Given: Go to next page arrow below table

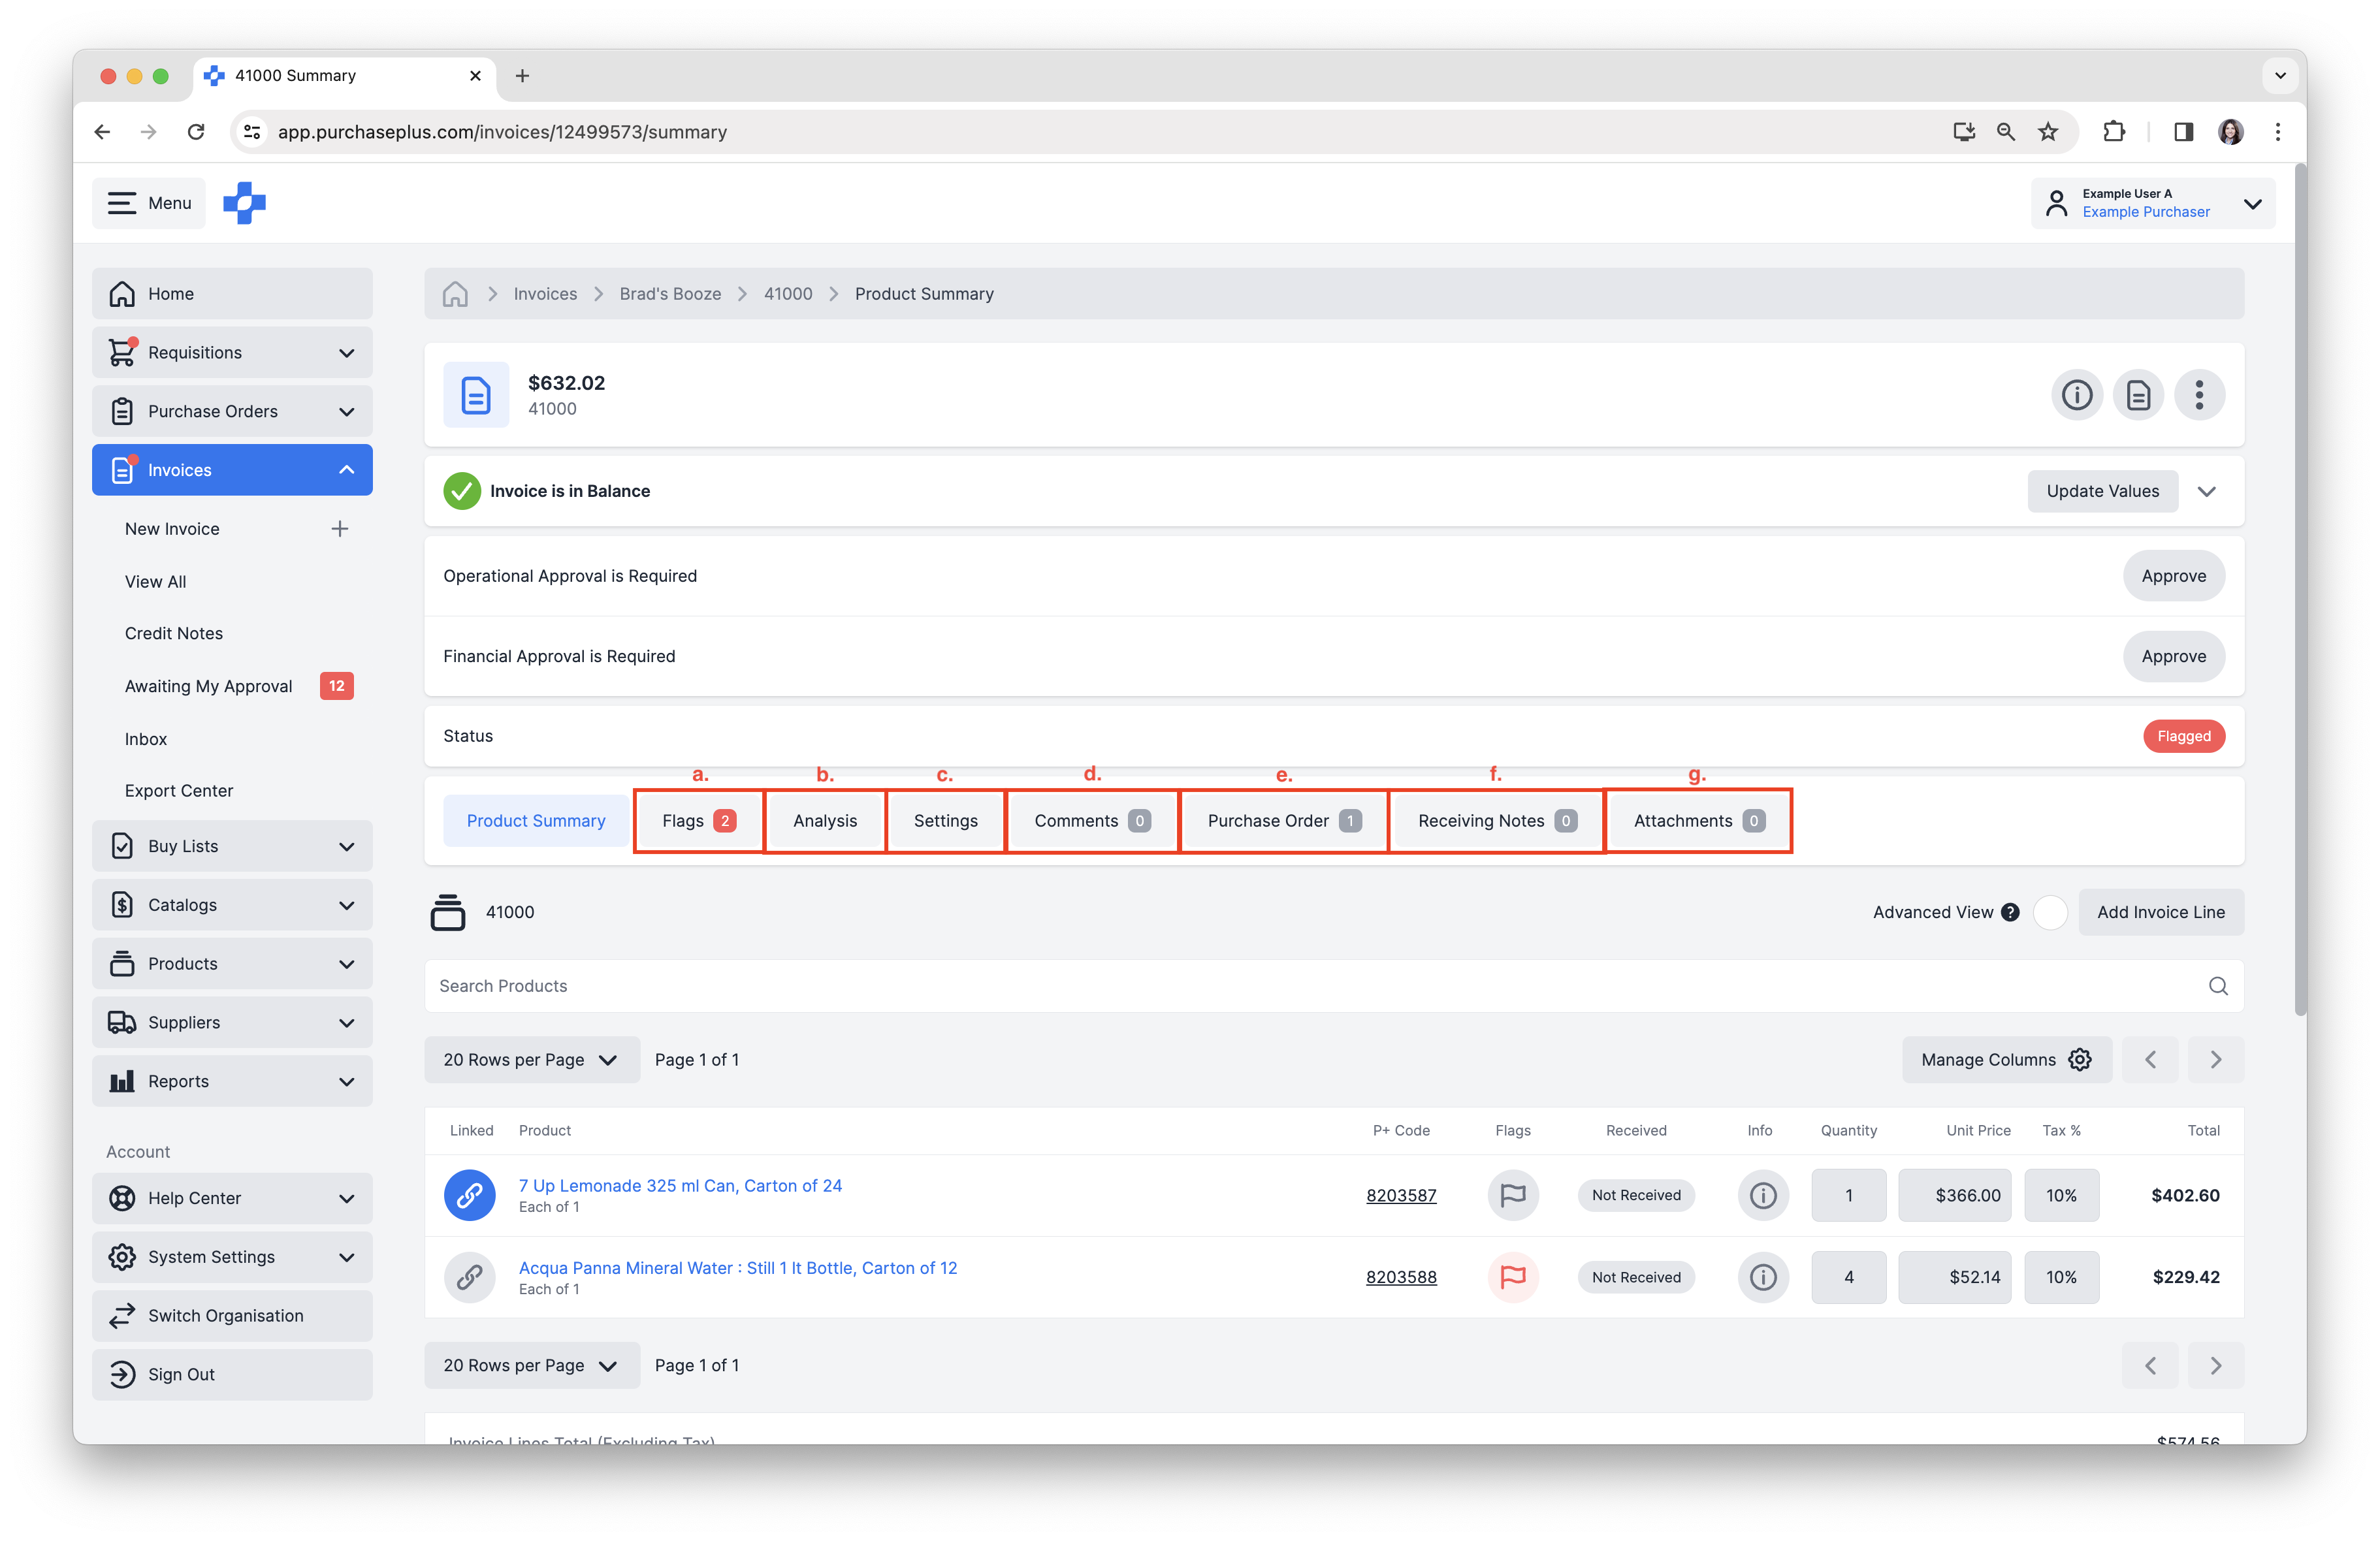Looking at the screenshot, I should (x=2215, y=1366).
